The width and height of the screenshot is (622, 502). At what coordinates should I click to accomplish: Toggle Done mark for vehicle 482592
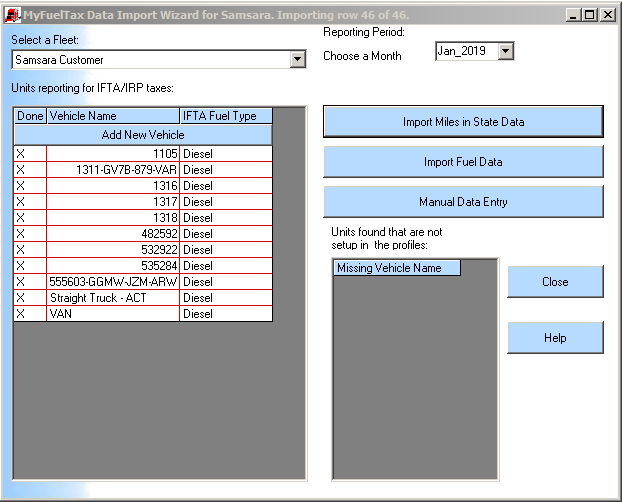tap(30, 234)
